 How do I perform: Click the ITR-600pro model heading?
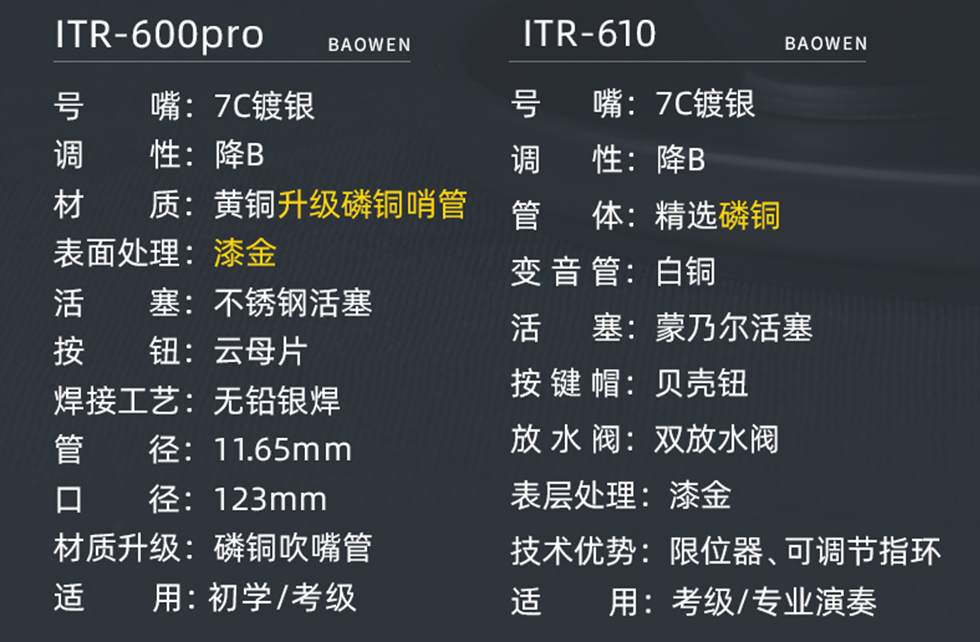[159, 34]
